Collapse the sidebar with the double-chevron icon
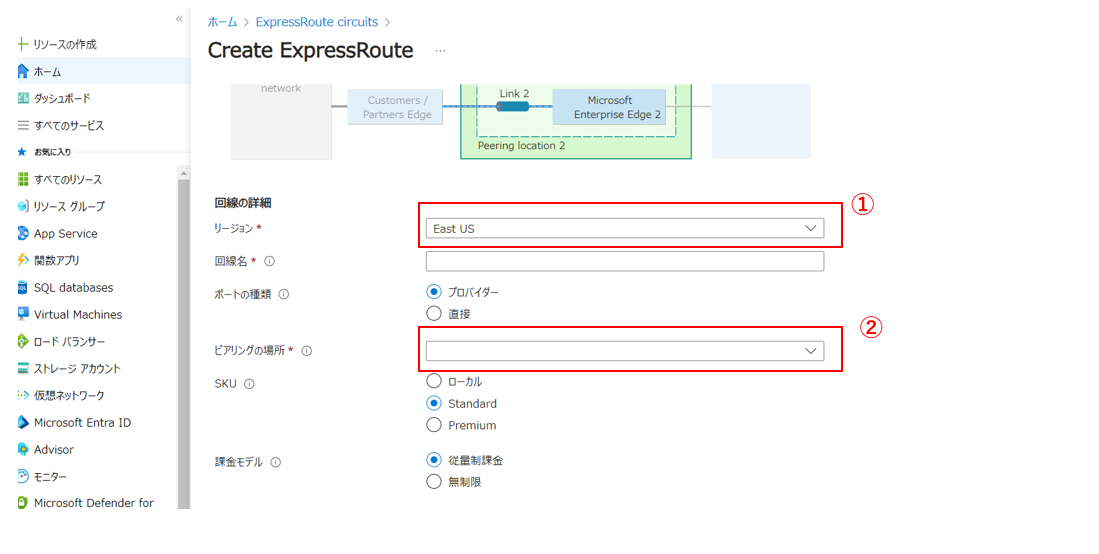Viewport: 1099px width, 554px height. [179, 19]
